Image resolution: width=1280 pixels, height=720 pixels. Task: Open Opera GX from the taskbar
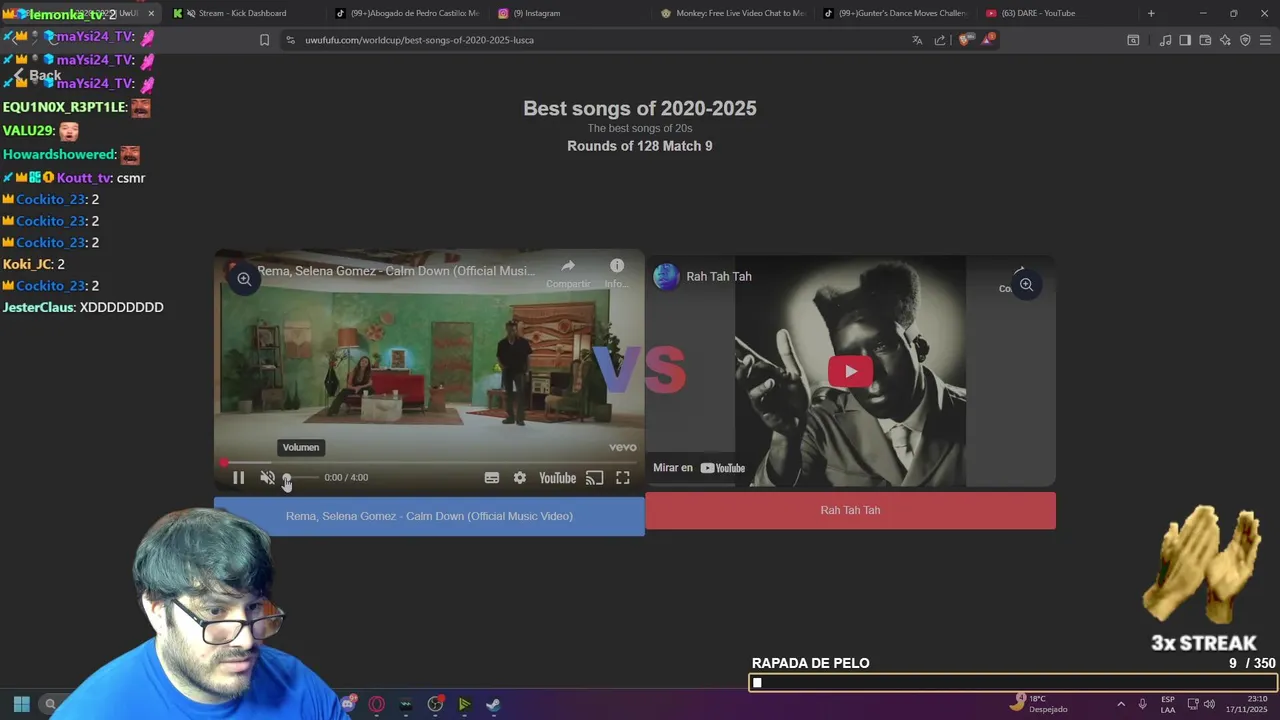pos(377,704)
